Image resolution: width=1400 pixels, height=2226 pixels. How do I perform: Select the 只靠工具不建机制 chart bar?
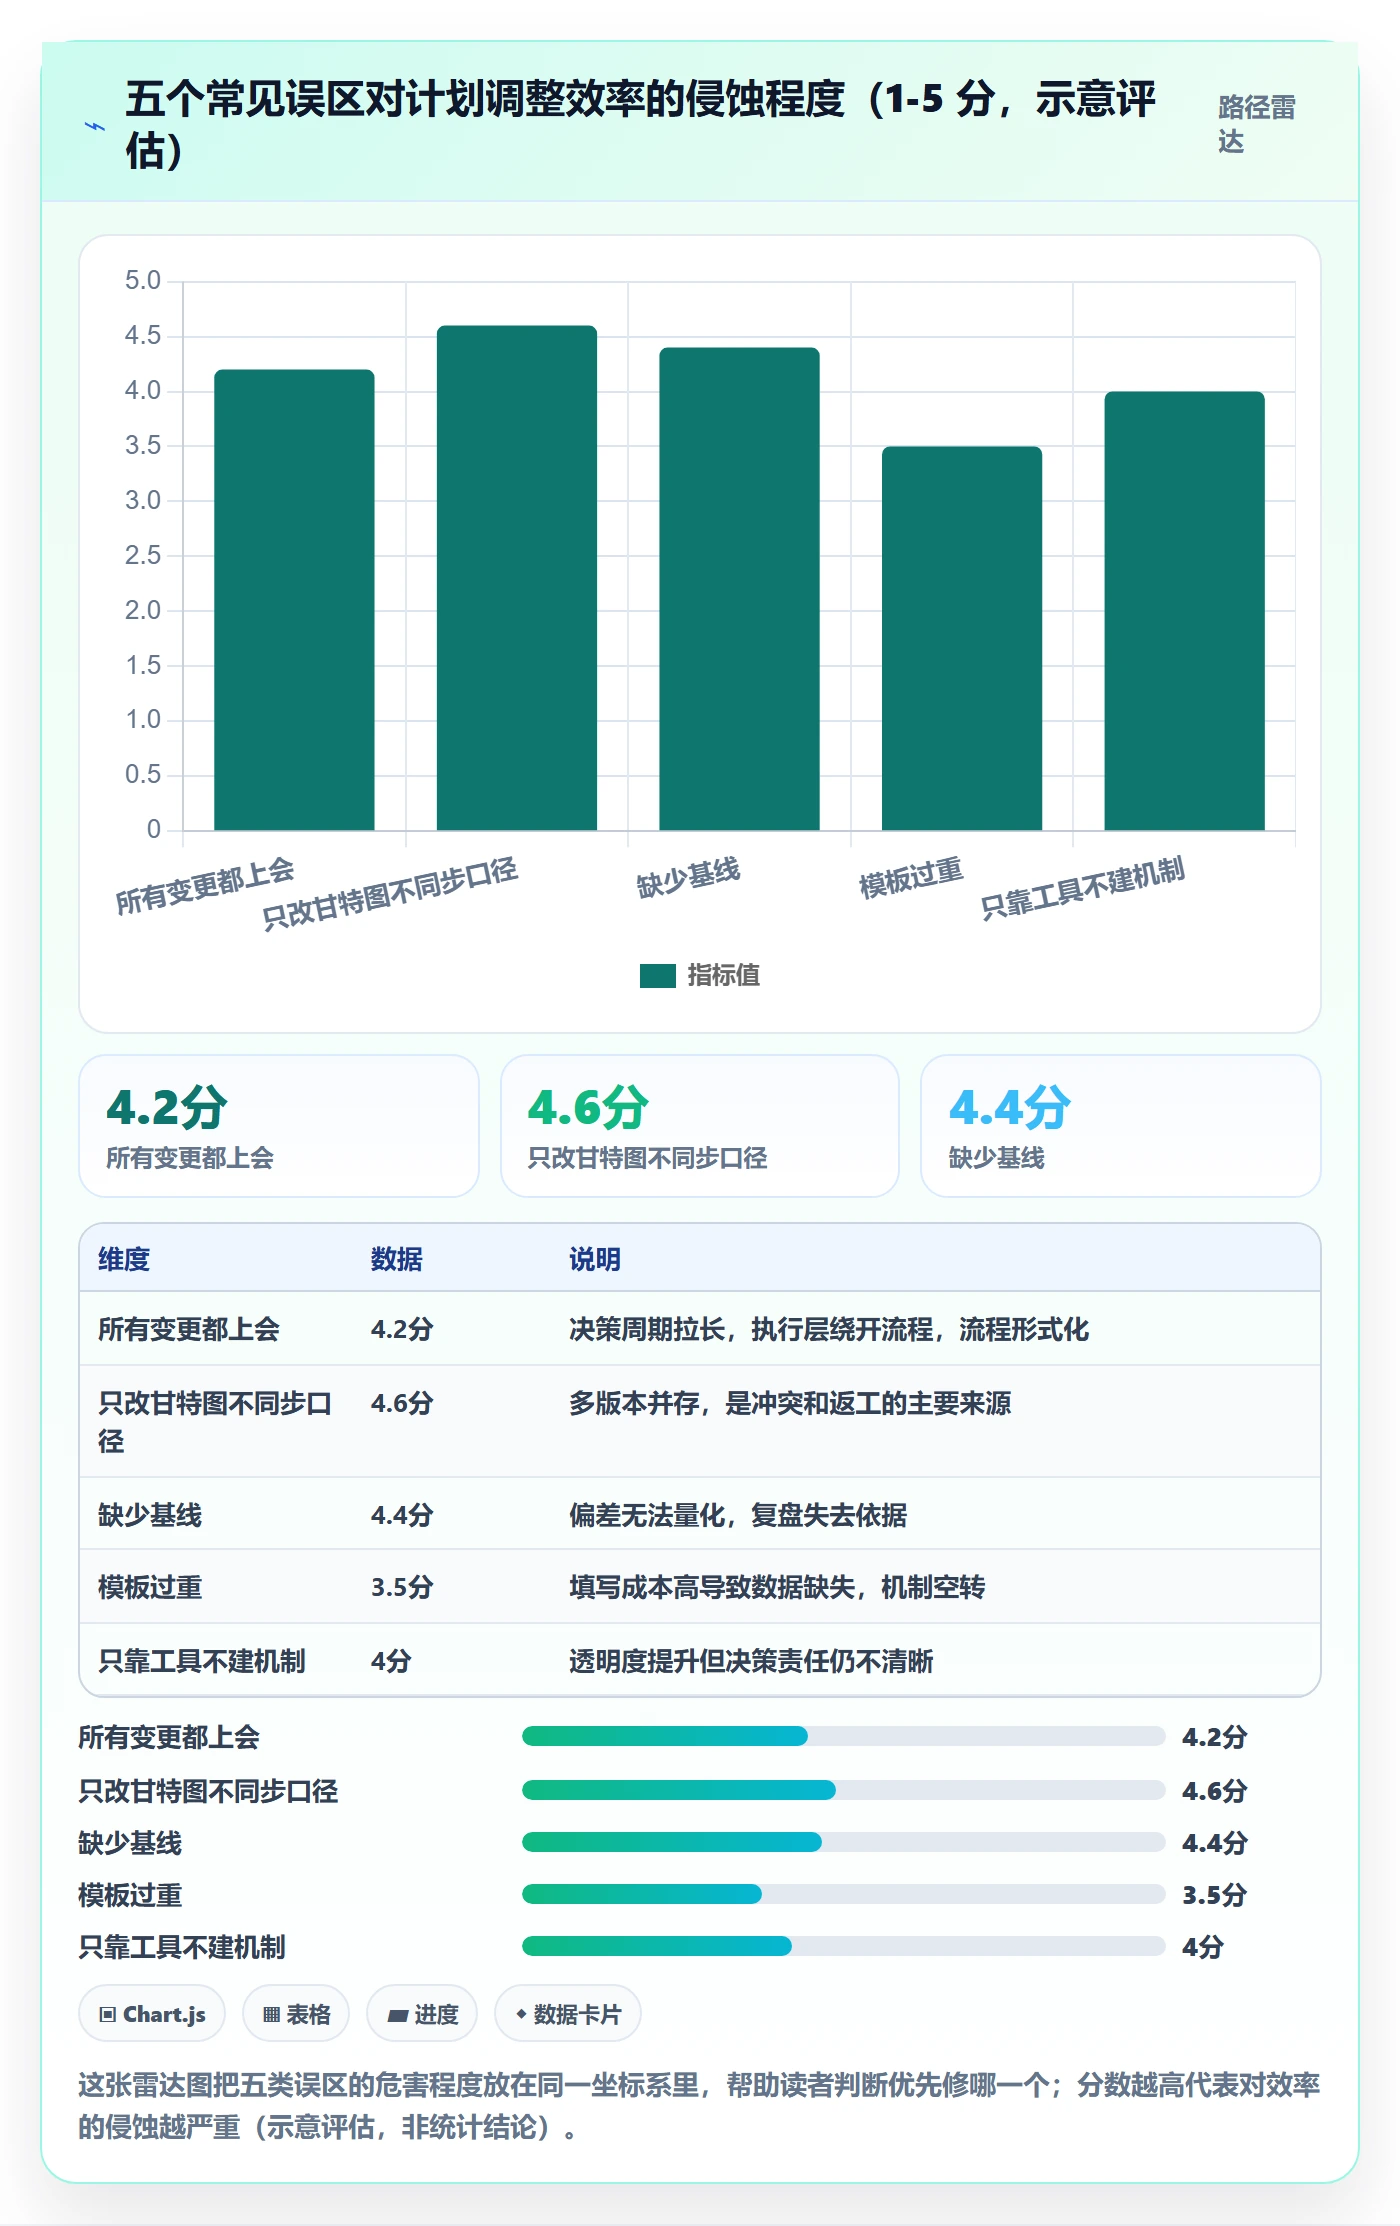pos(1184,611)
